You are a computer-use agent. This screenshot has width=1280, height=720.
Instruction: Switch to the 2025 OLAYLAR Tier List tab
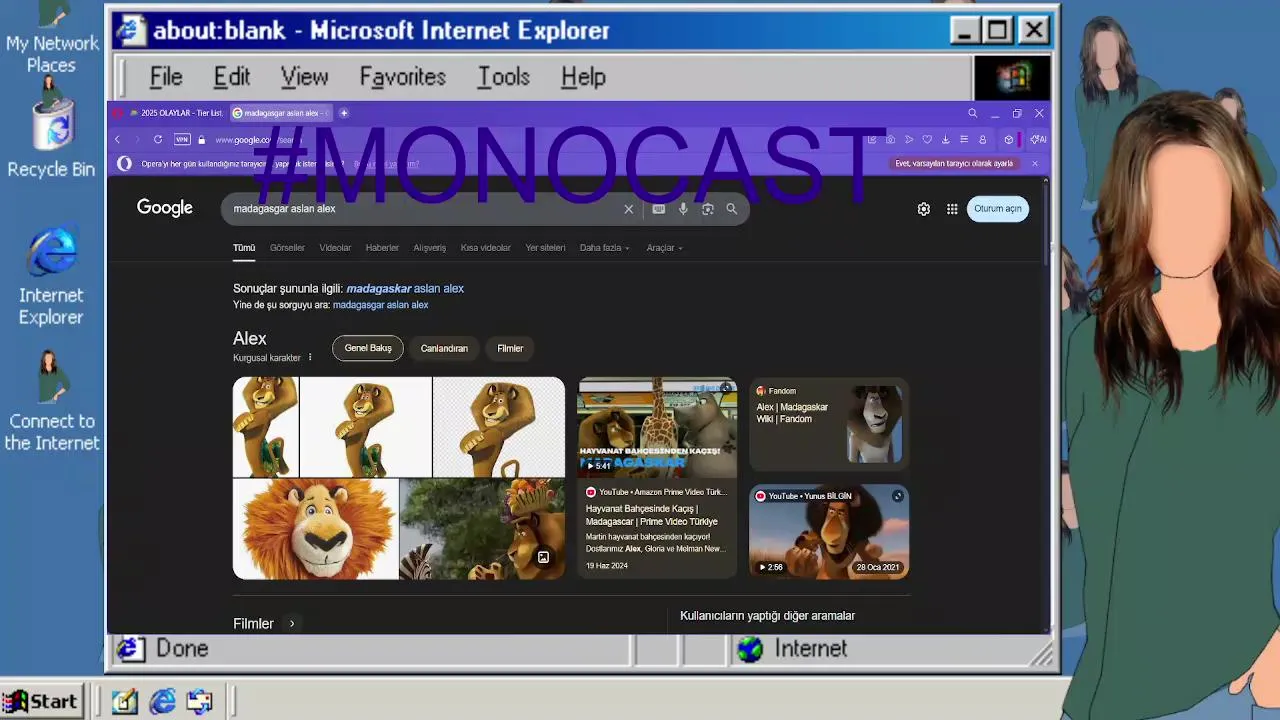point(176,113)
